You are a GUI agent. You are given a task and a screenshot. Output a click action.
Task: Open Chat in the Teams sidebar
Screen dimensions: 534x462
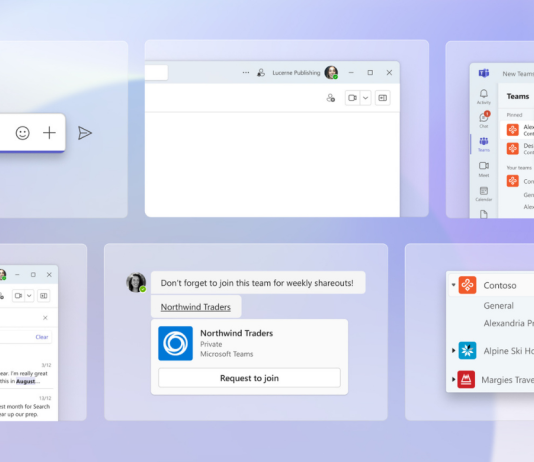click(x=484, y=120)
